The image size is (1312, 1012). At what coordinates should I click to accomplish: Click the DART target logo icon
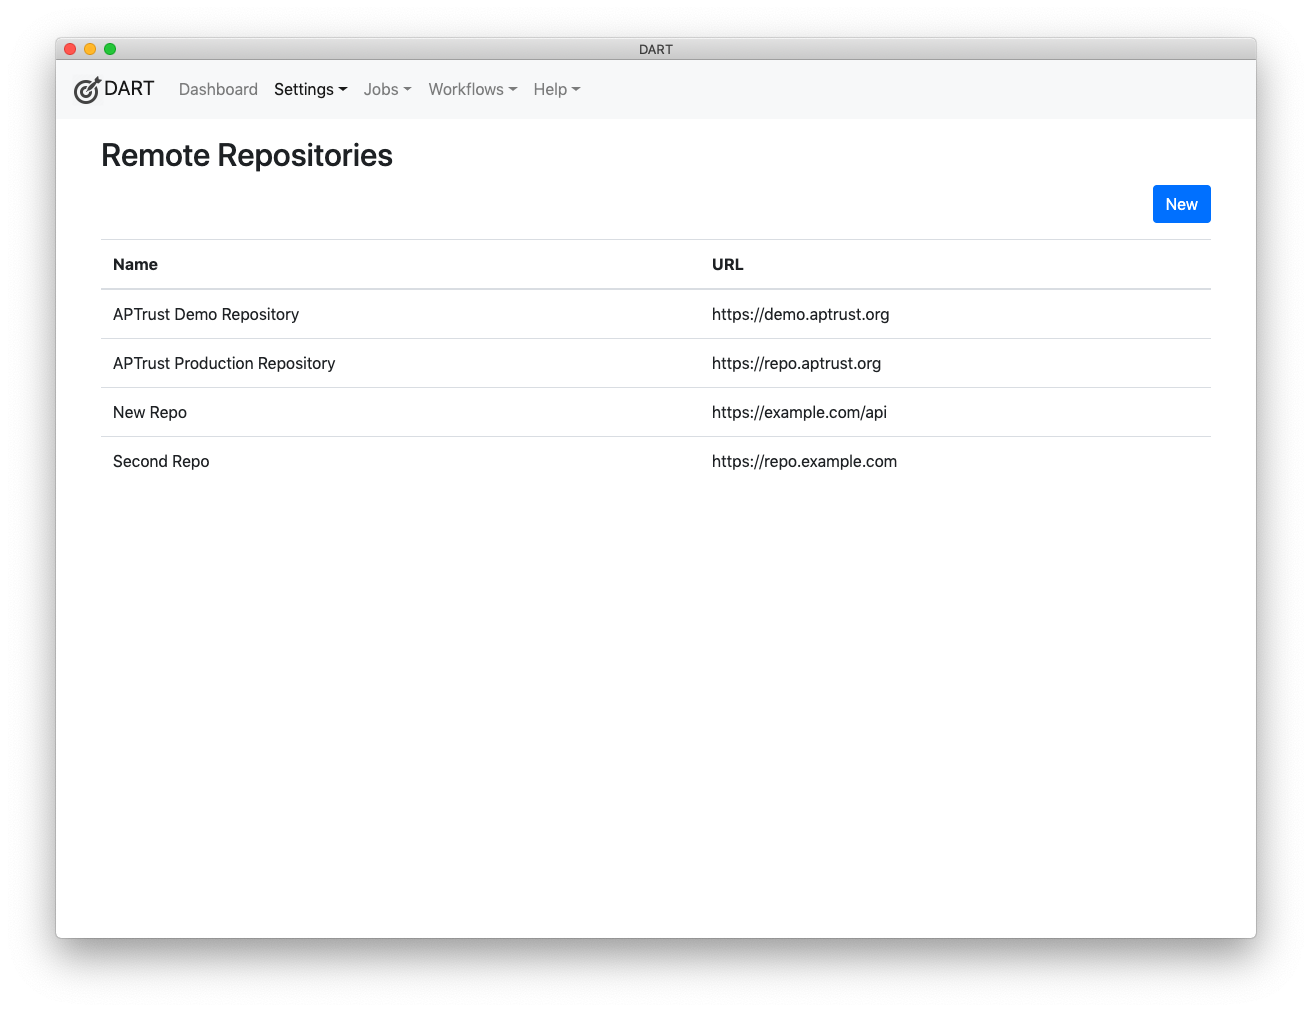87,89
